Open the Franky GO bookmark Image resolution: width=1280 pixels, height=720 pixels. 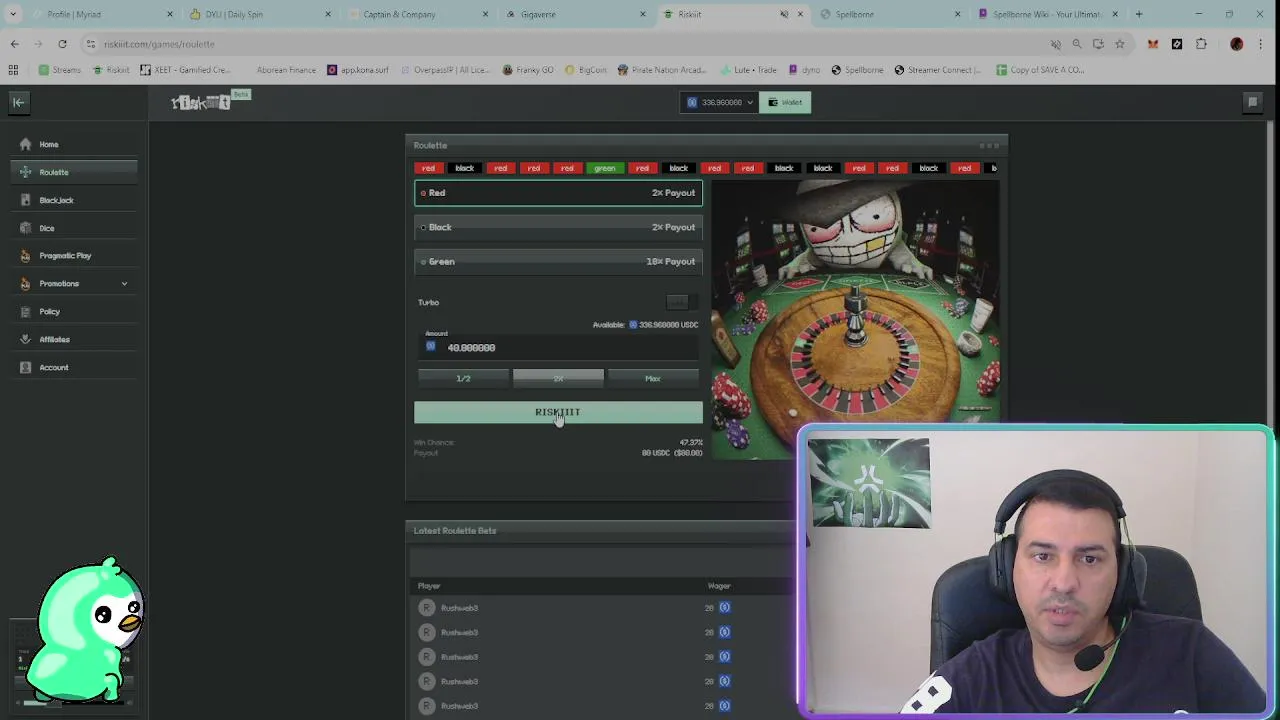[528, 70]
